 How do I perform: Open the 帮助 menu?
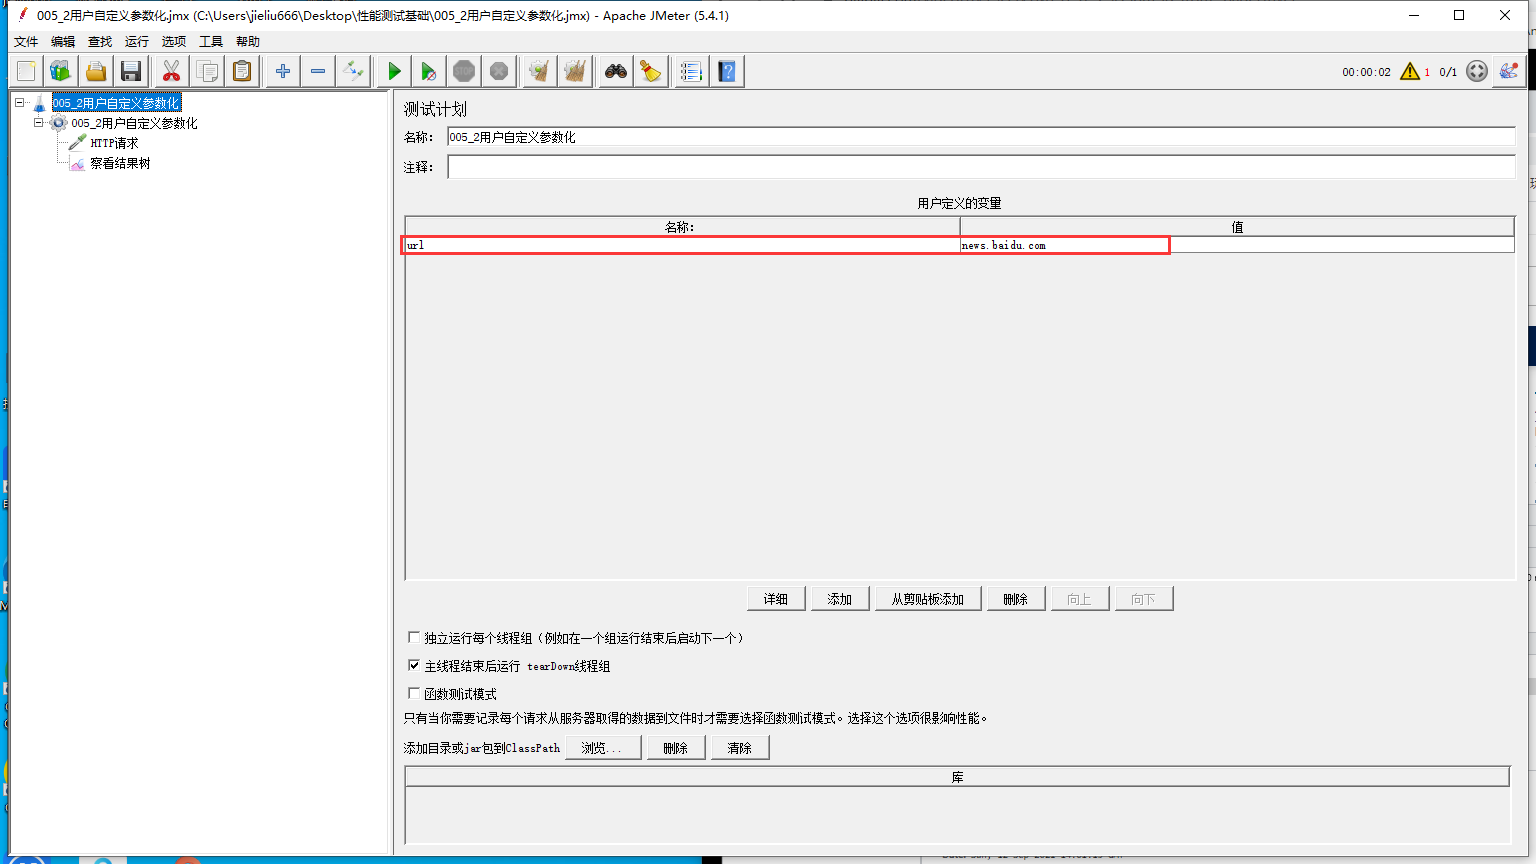click(248, 41)
